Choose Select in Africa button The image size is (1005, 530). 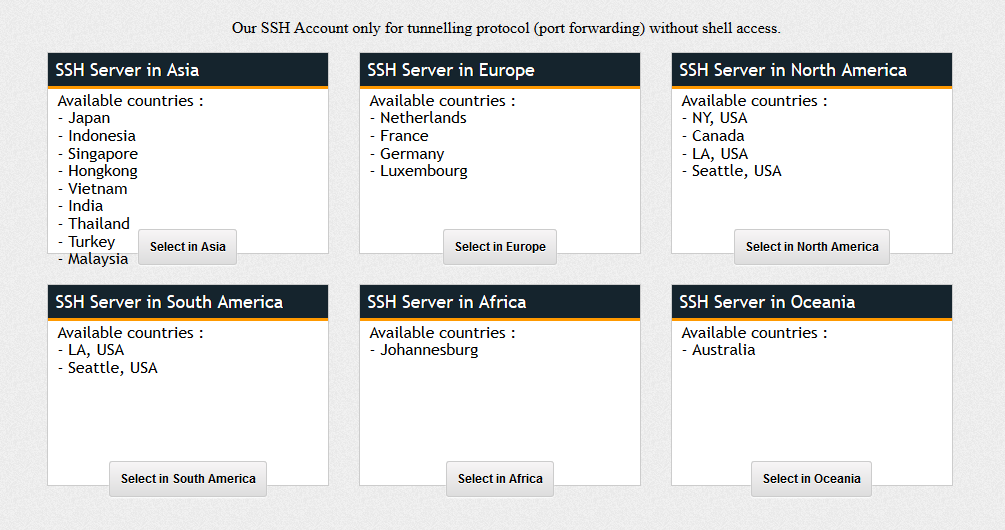click(x=500, y=479)
